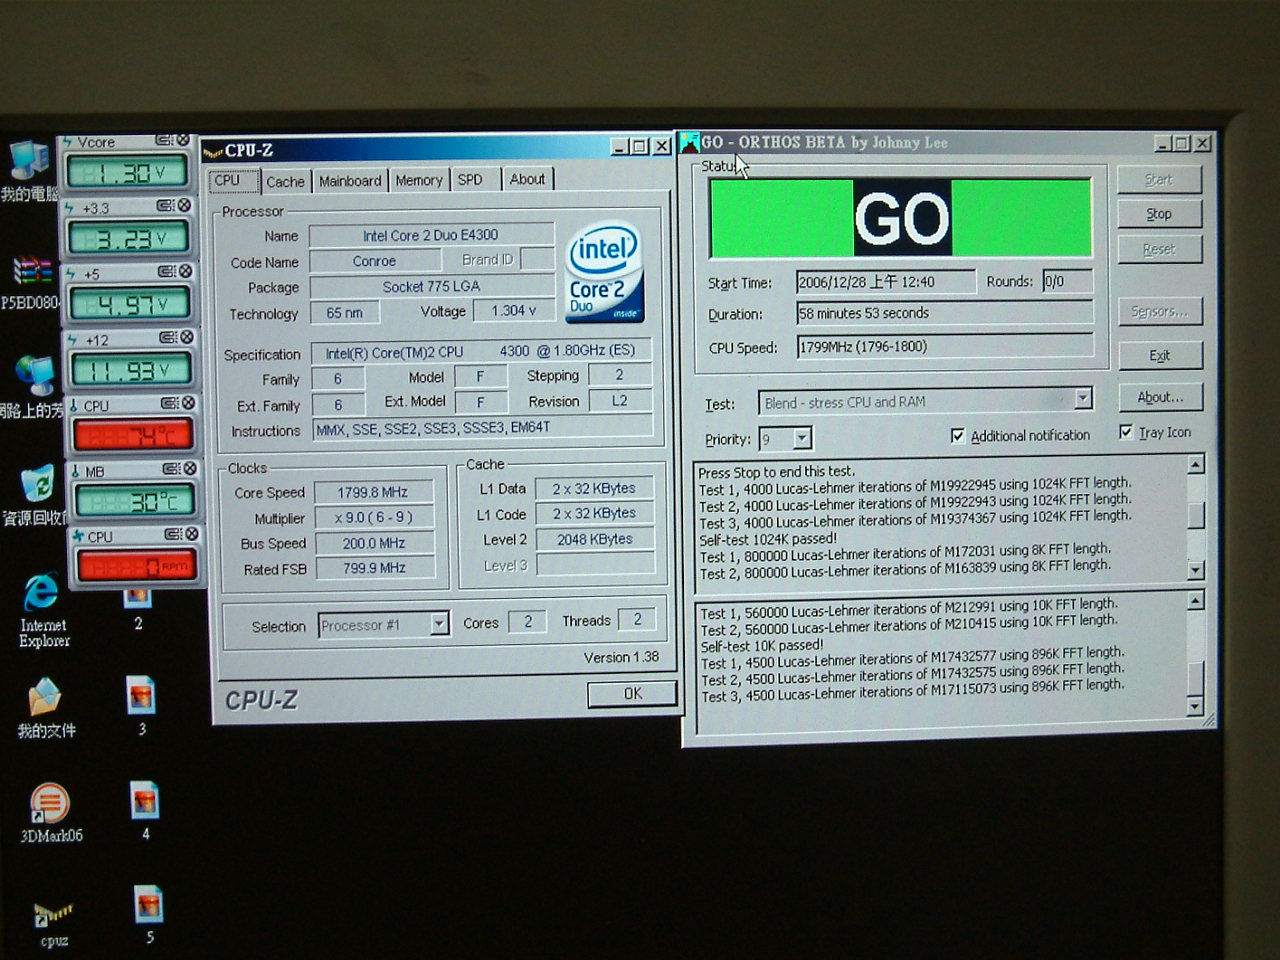Screen dimensions: 1280x960
Task: Close the +5 voltage widget
Action: click(x=185, y=271)
